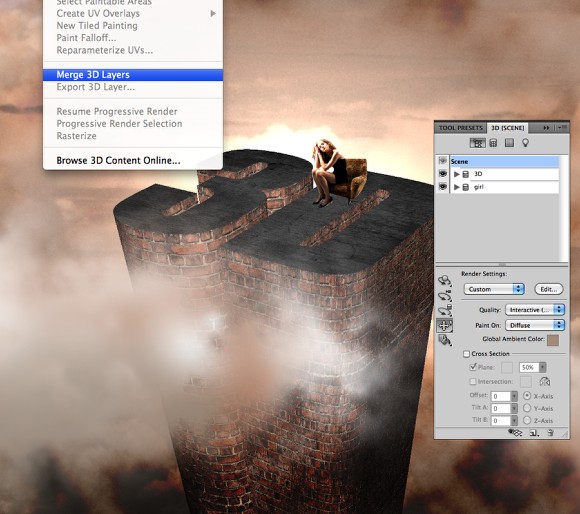Screen dimensions: 580x514
Task: Collapse the panel with the double-arrow icon
Action: click(546, 128)
